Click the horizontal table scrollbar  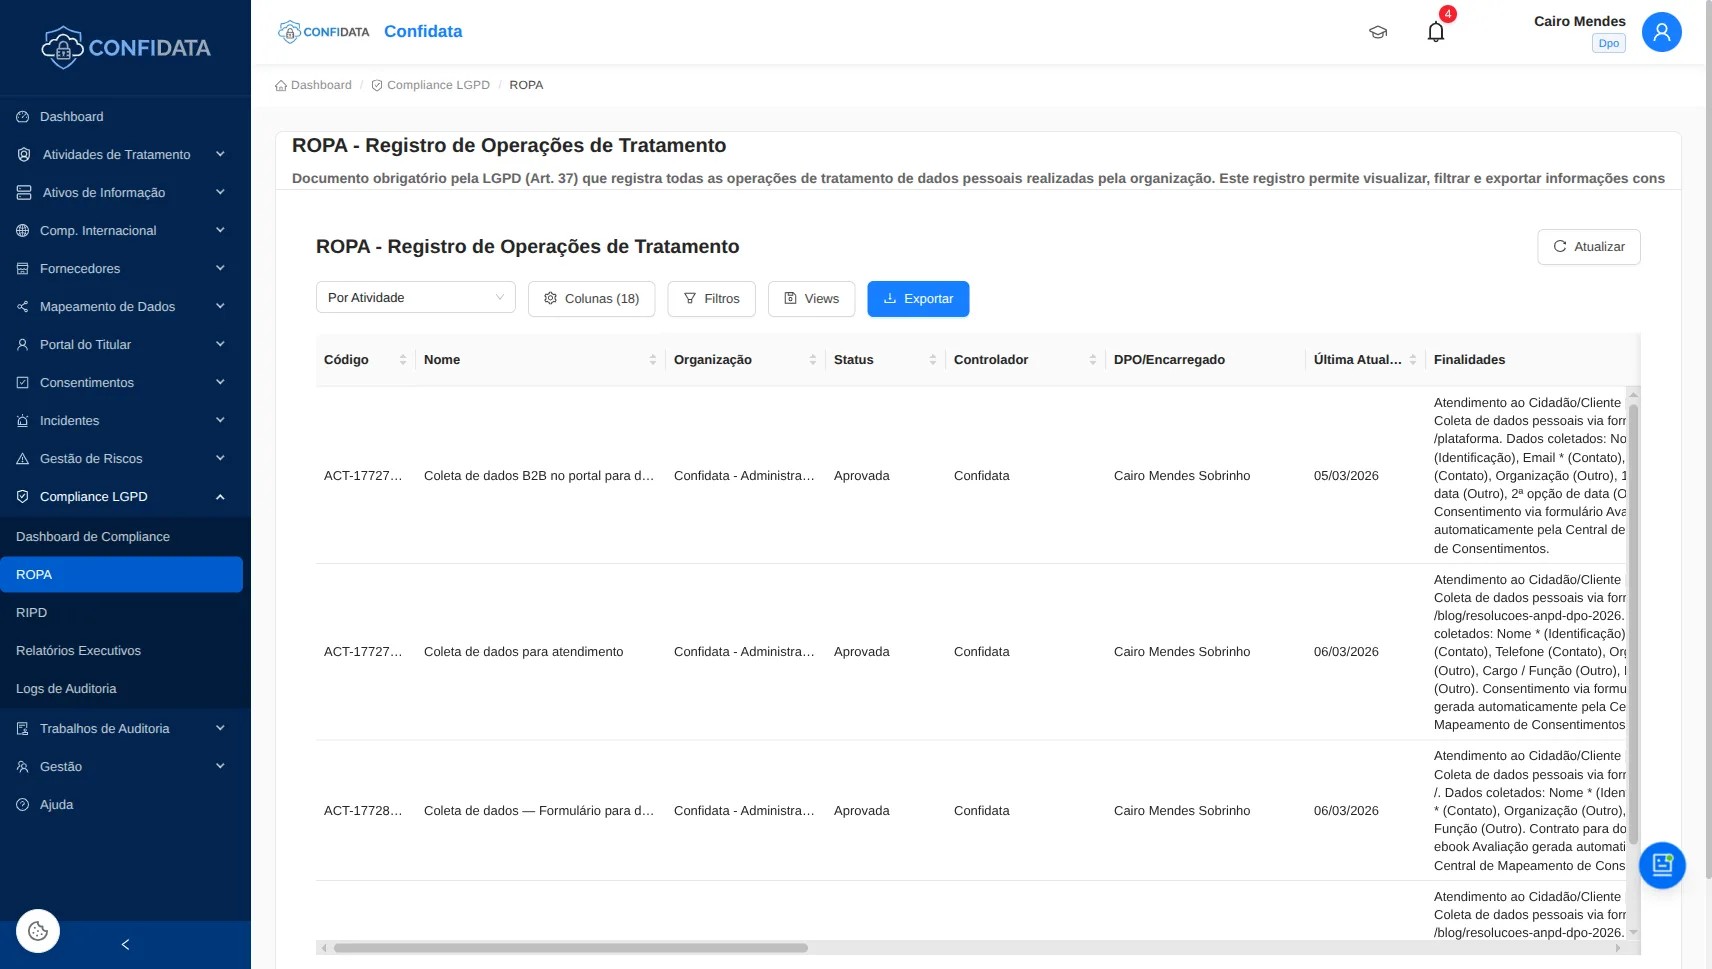coord(570,948)
